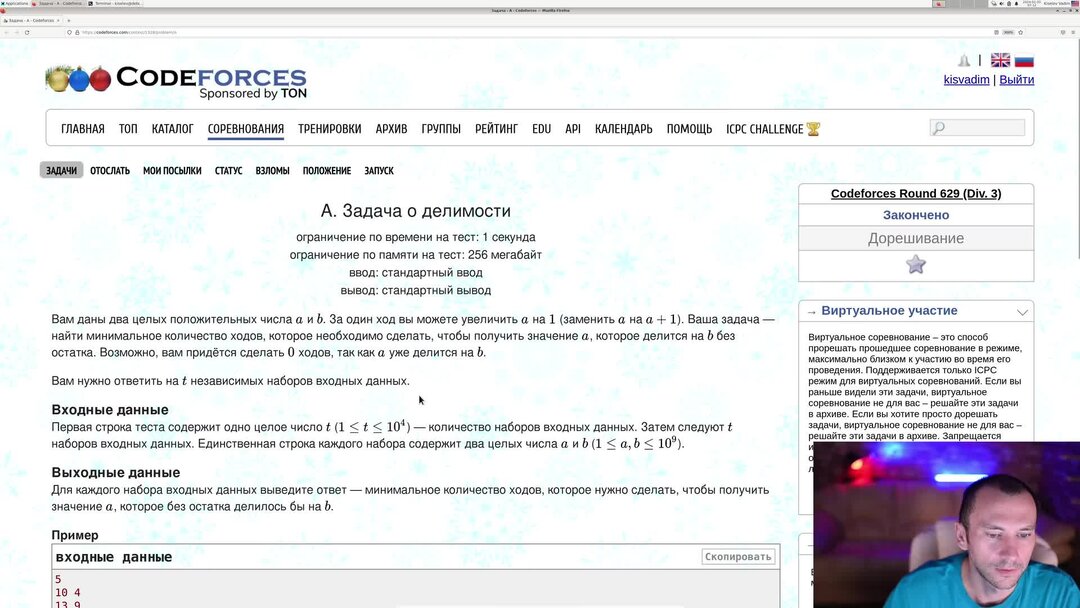1080x608 pixels.
Task: Click the star icon to favorite contest
Action: tap(915, 264)
